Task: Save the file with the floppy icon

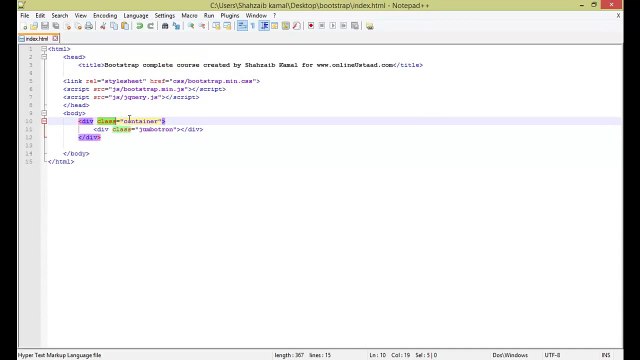Action: point(45,26)
